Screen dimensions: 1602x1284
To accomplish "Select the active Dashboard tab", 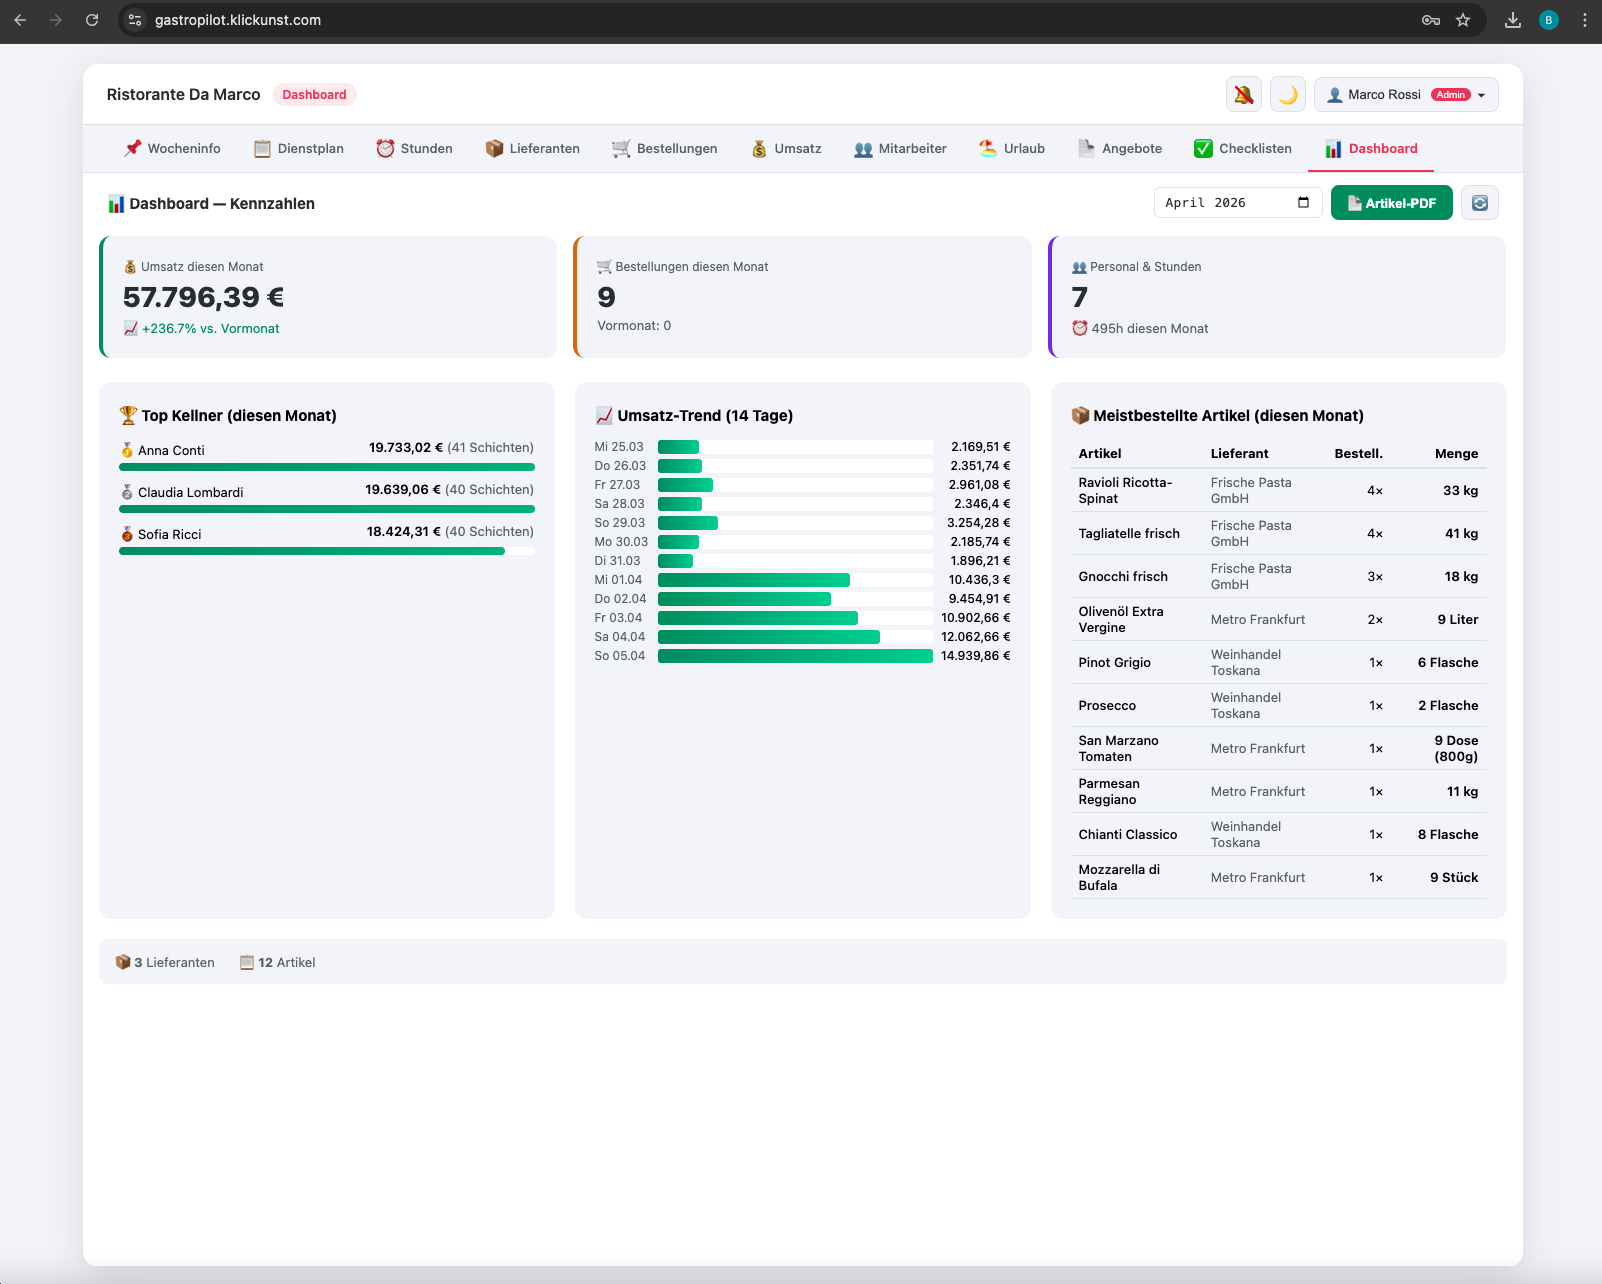I will (x=1371, y=149).
